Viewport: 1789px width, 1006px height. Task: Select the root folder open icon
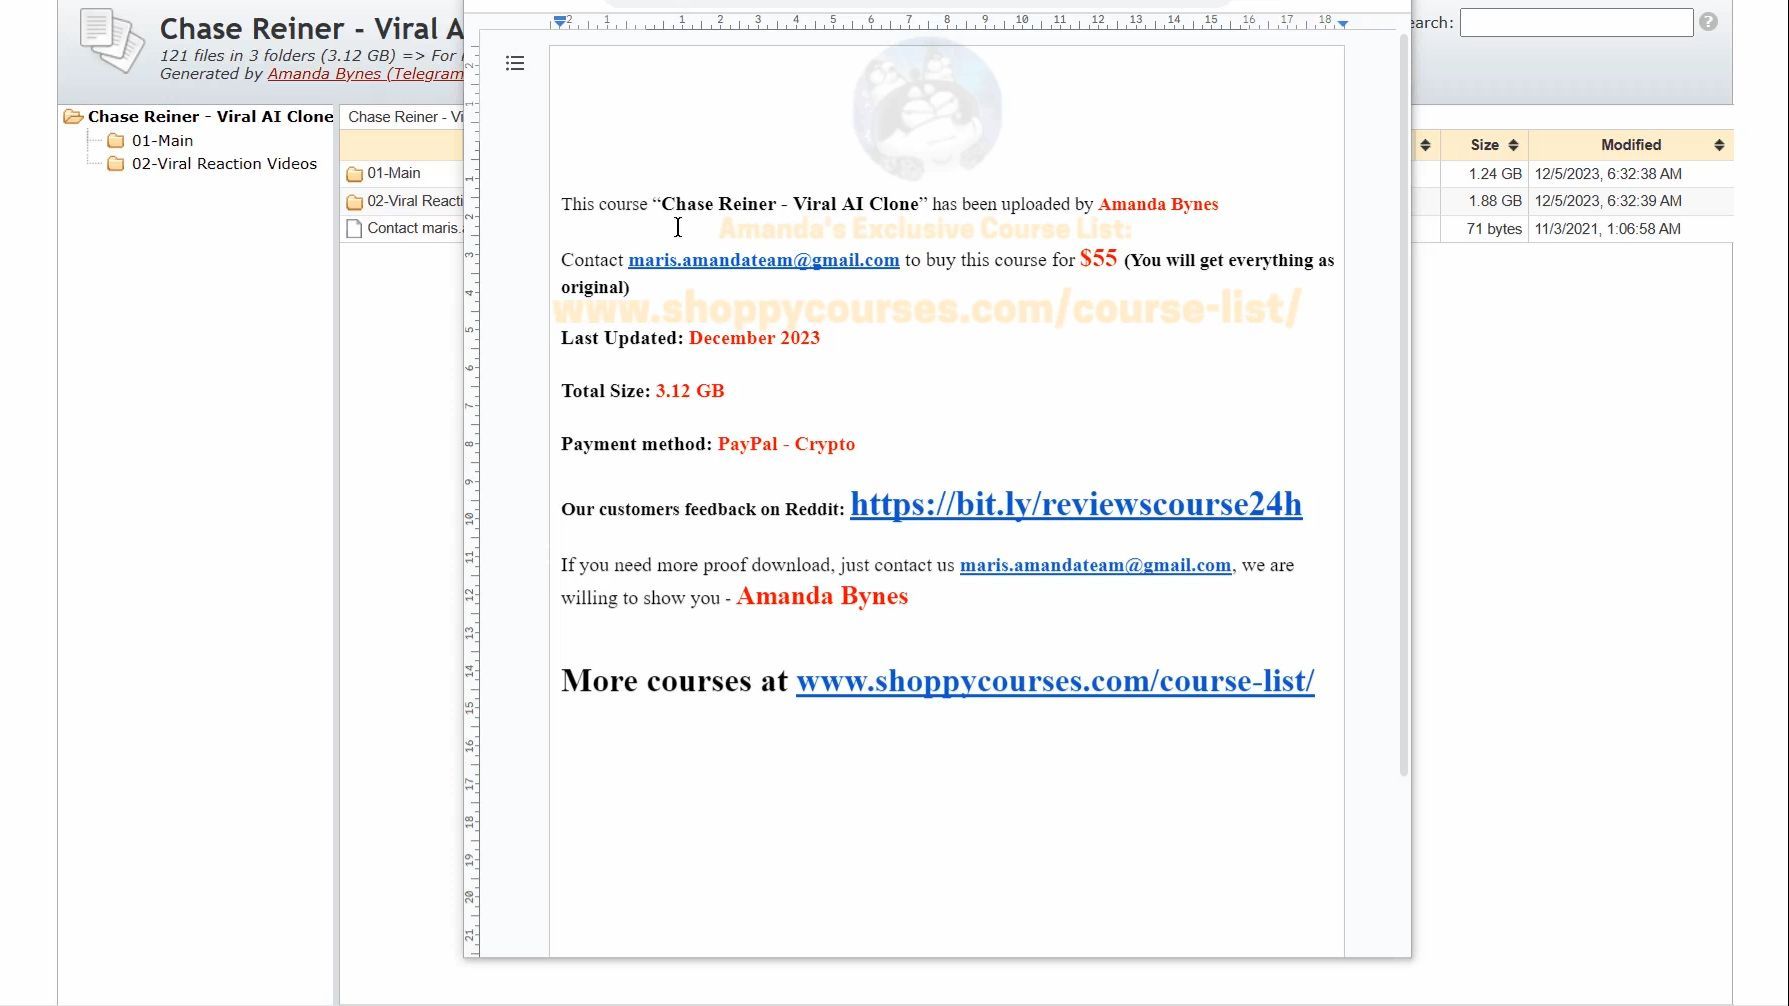coord(73,117)
